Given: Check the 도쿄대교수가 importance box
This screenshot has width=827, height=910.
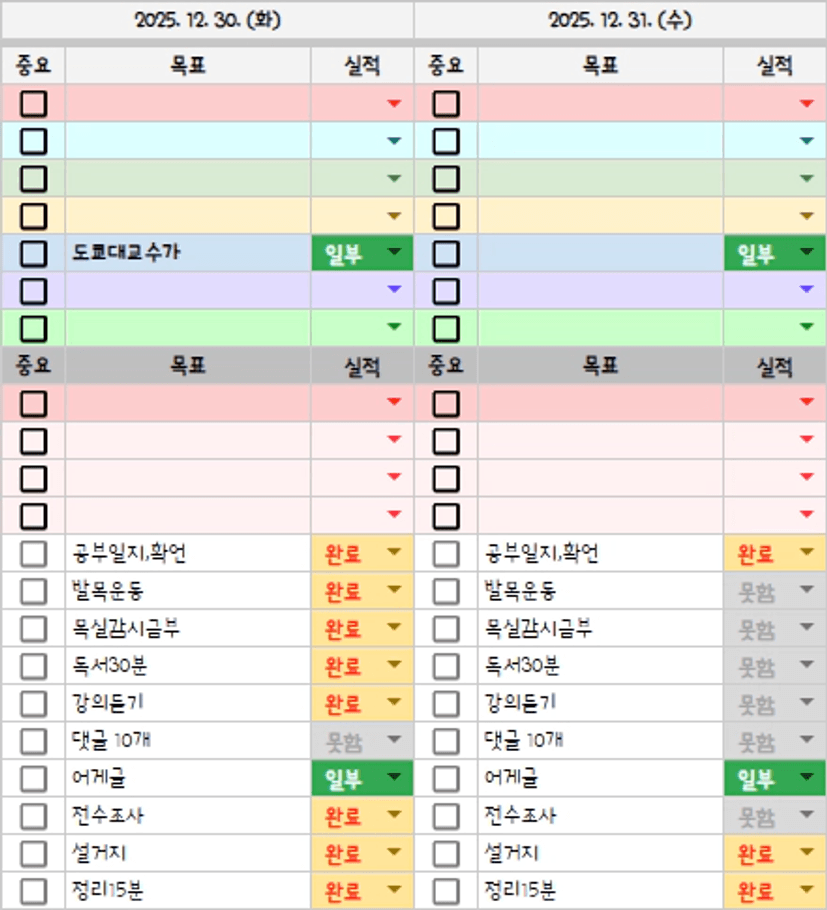Looking at the screenshot, I should click(34, 253).
